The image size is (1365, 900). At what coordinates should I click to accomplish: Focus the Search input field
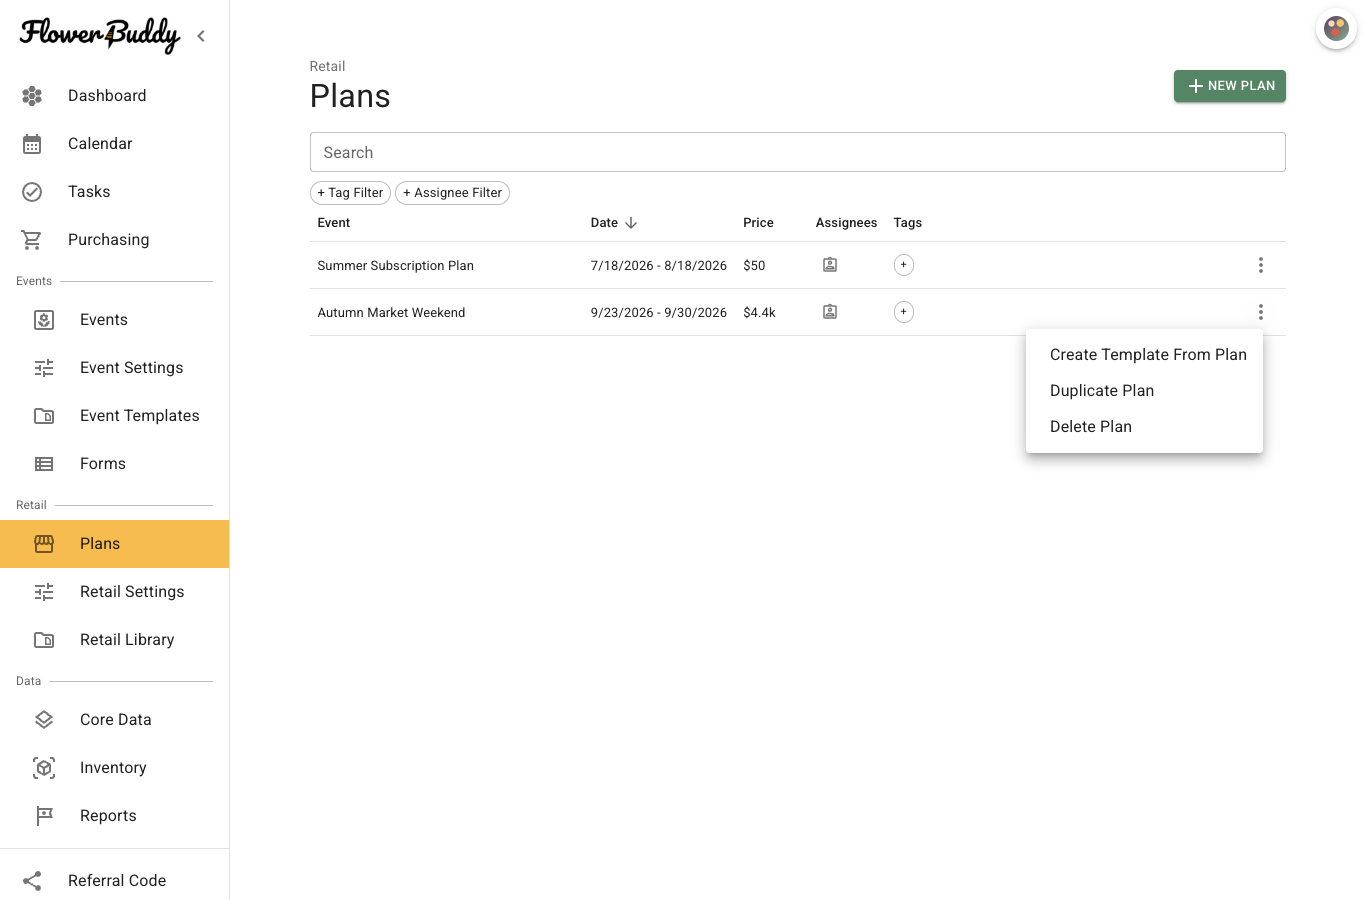798,152
